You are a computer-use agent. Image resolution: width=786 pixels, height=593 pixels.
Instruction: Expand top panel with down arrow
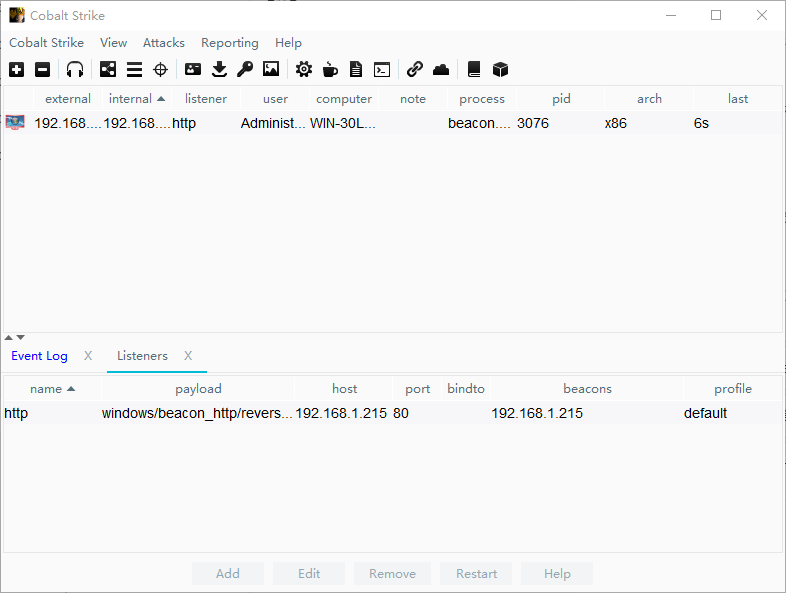pos(21,338)
